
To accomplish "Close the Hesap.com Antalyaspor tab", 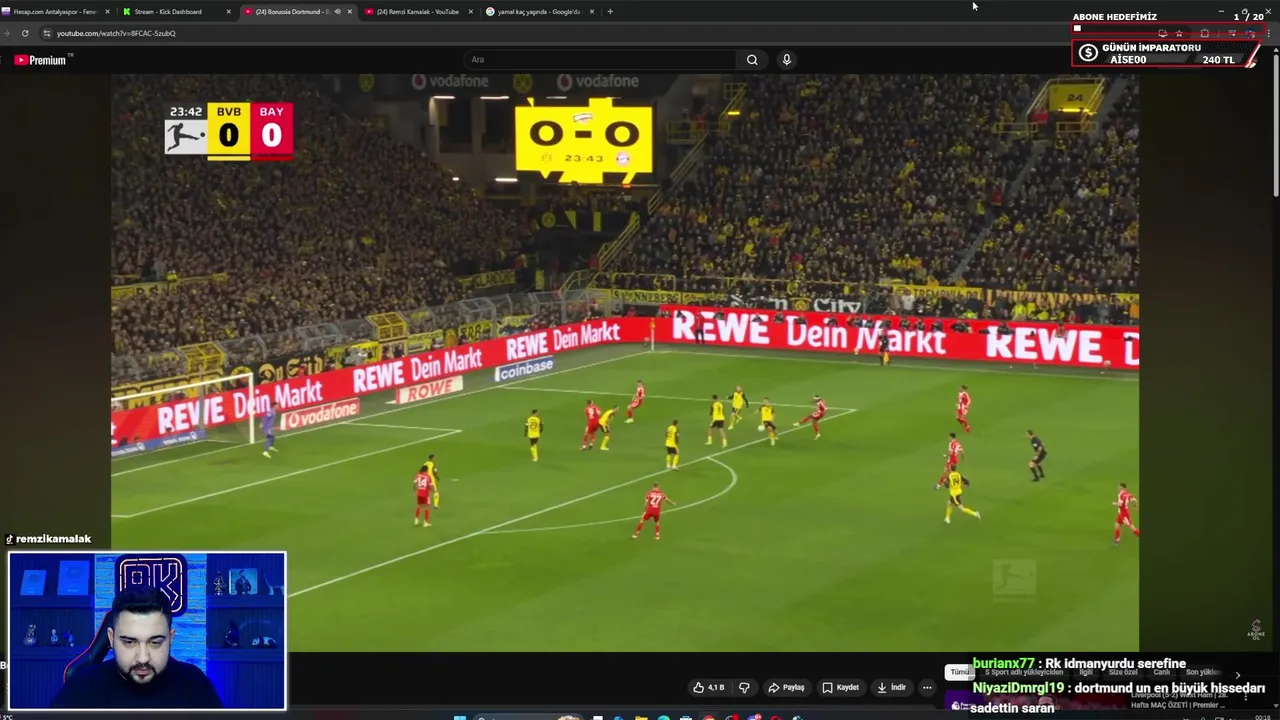I will coord(107,12).
